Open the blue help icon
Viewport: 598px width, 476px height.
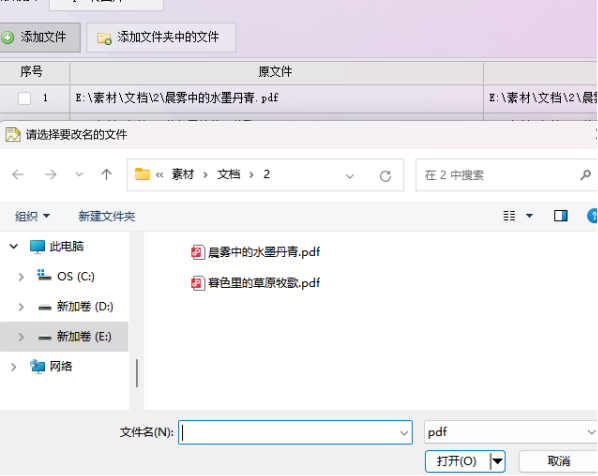(592, 216)
